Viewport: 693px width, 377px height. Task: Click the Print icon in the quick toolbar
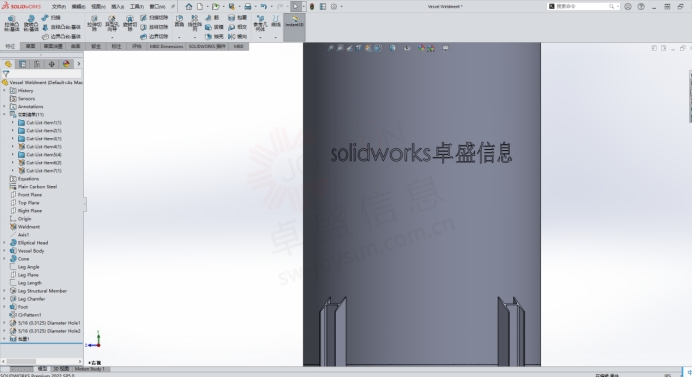pyautogui.click(x=248, y=7)
